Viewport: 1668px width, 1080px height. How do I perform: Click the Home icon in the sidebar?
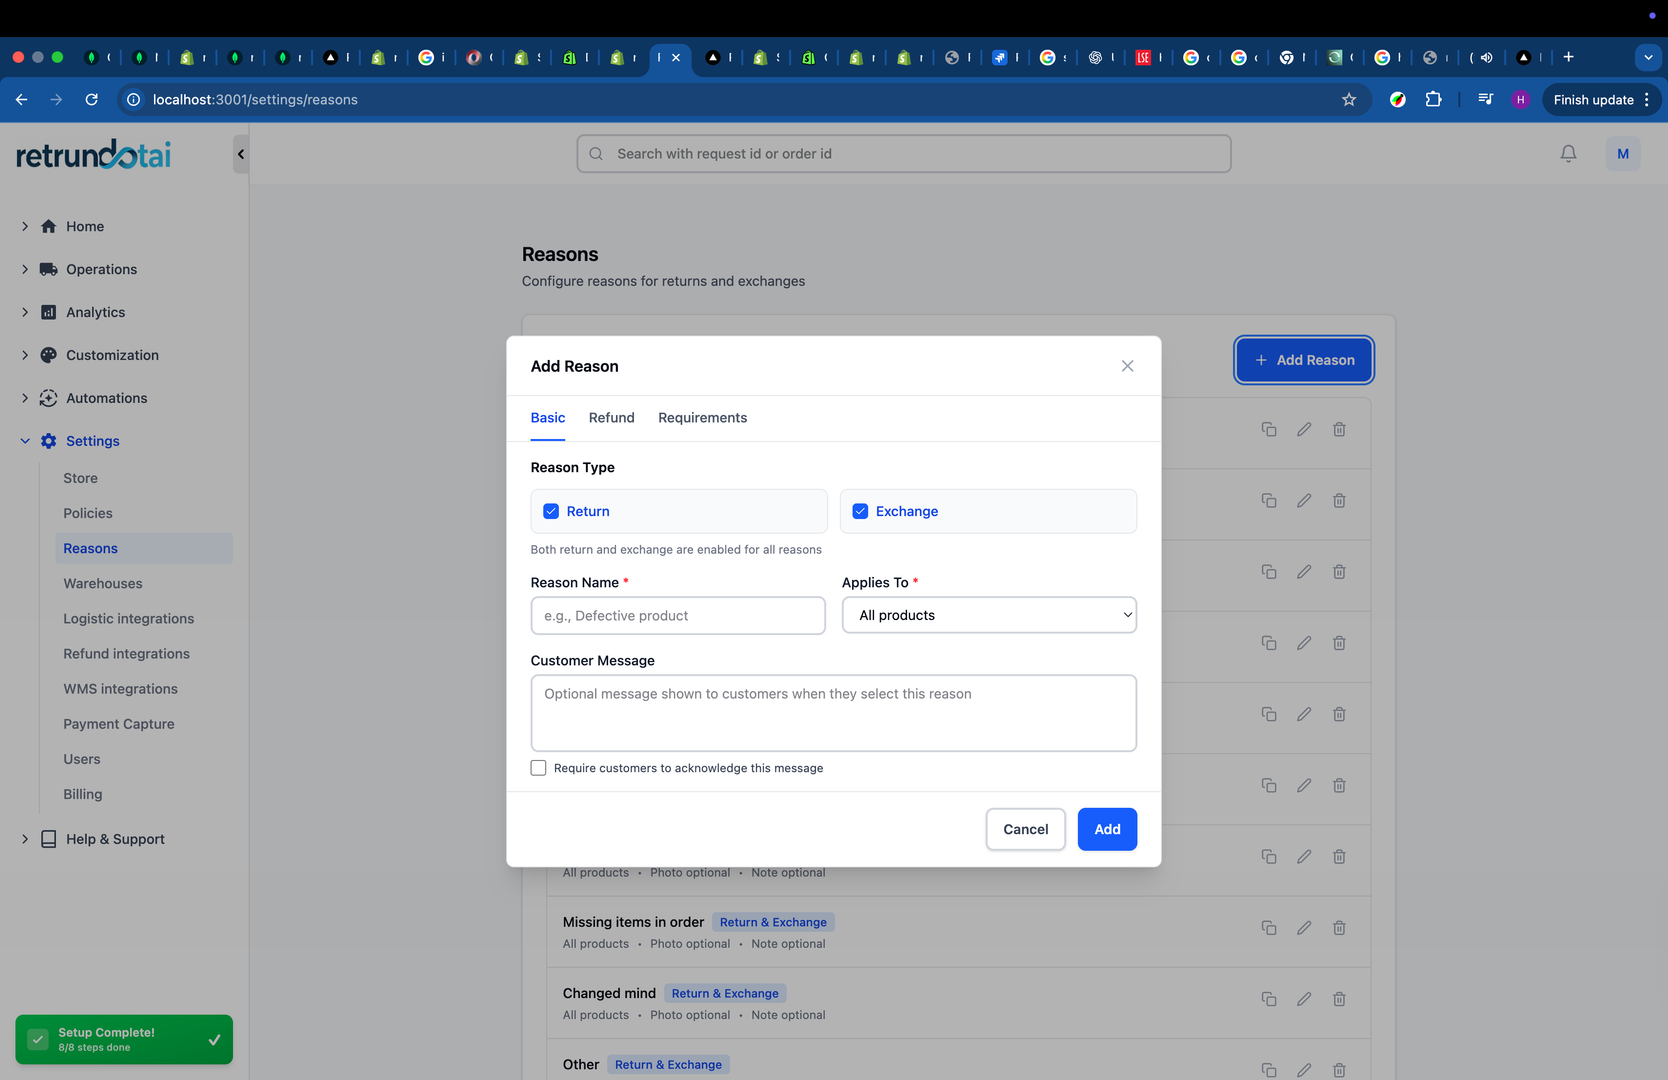(x=49, y=226)
